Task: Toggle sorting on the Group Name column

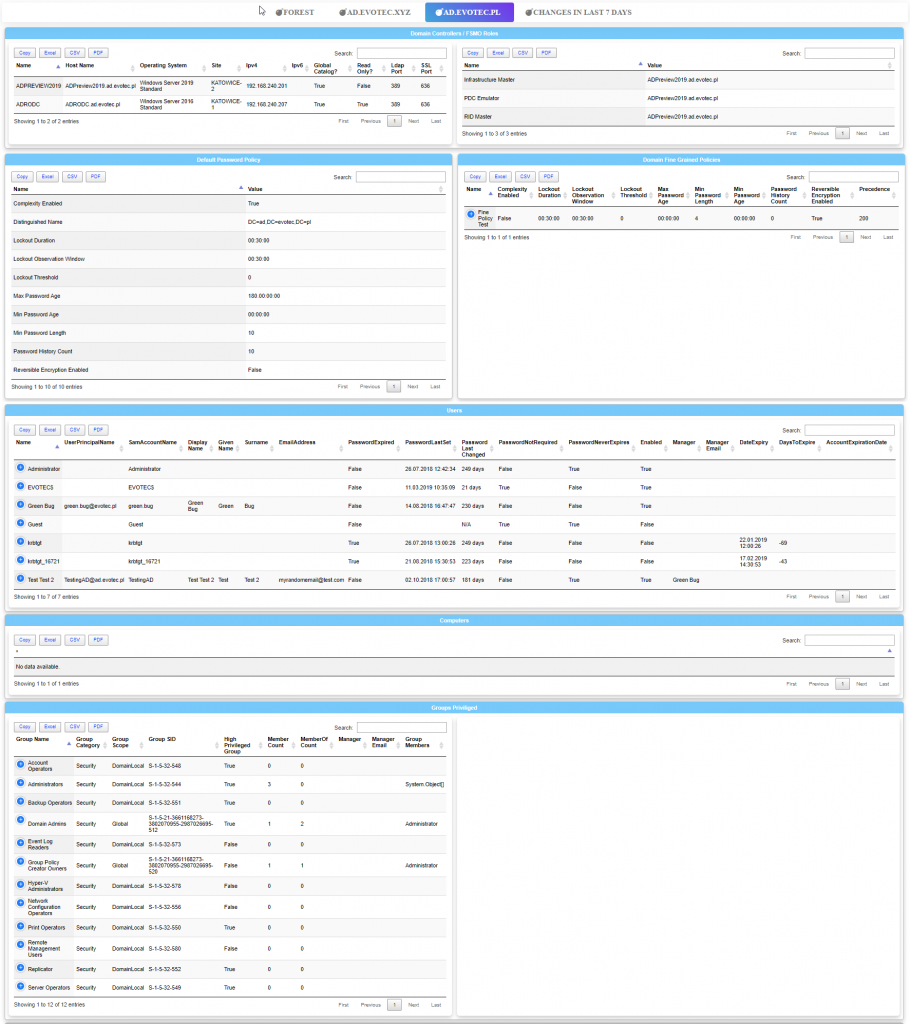Action: pos(35,740)
